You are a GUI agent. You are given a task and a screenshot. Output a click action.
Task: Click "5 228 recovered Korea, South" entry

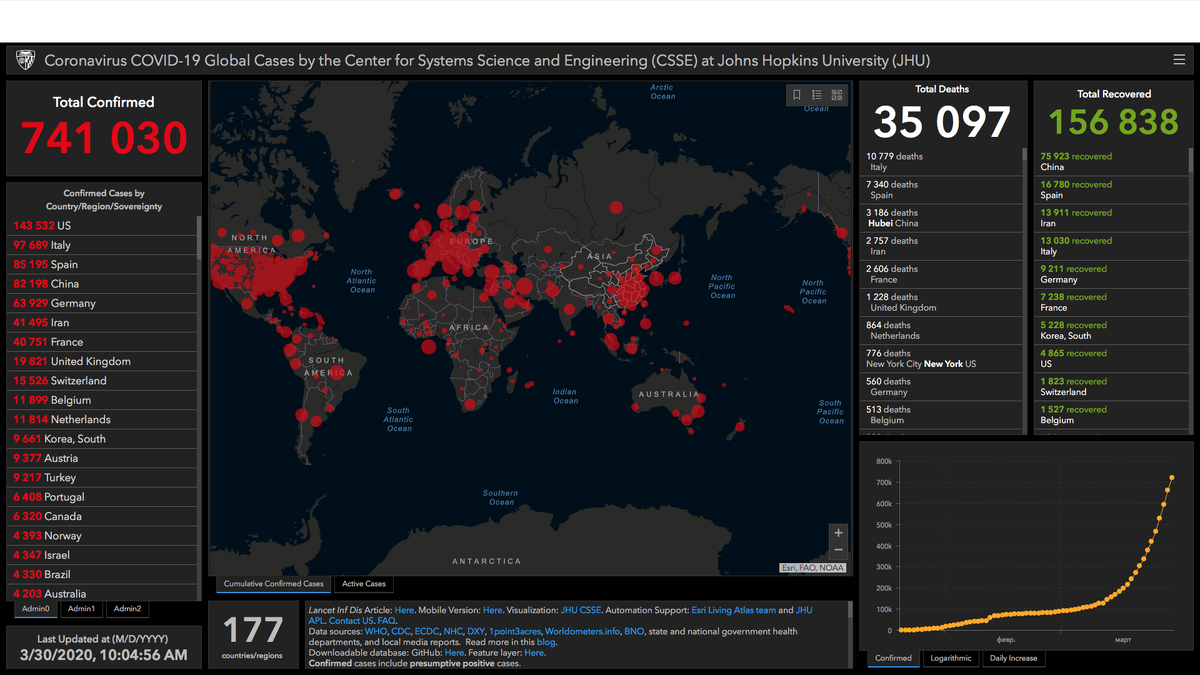[x=1112, y=331]
